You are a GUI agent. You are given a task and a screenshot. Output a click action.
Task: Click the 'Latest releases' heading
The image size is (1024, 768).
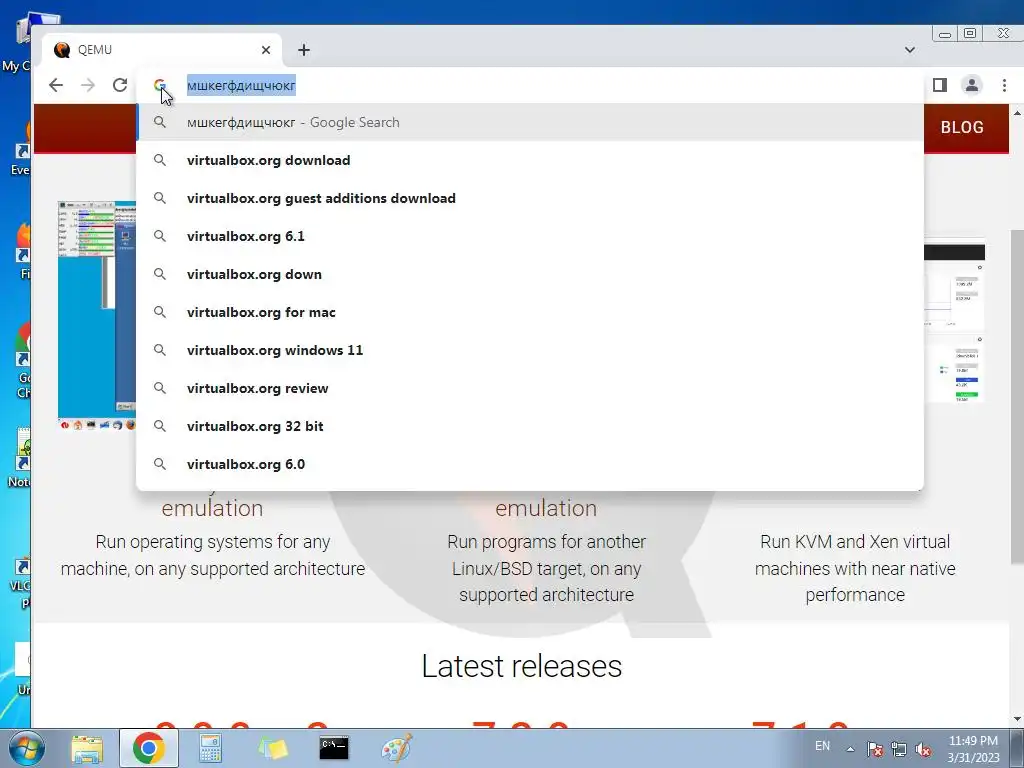[522, 666]
